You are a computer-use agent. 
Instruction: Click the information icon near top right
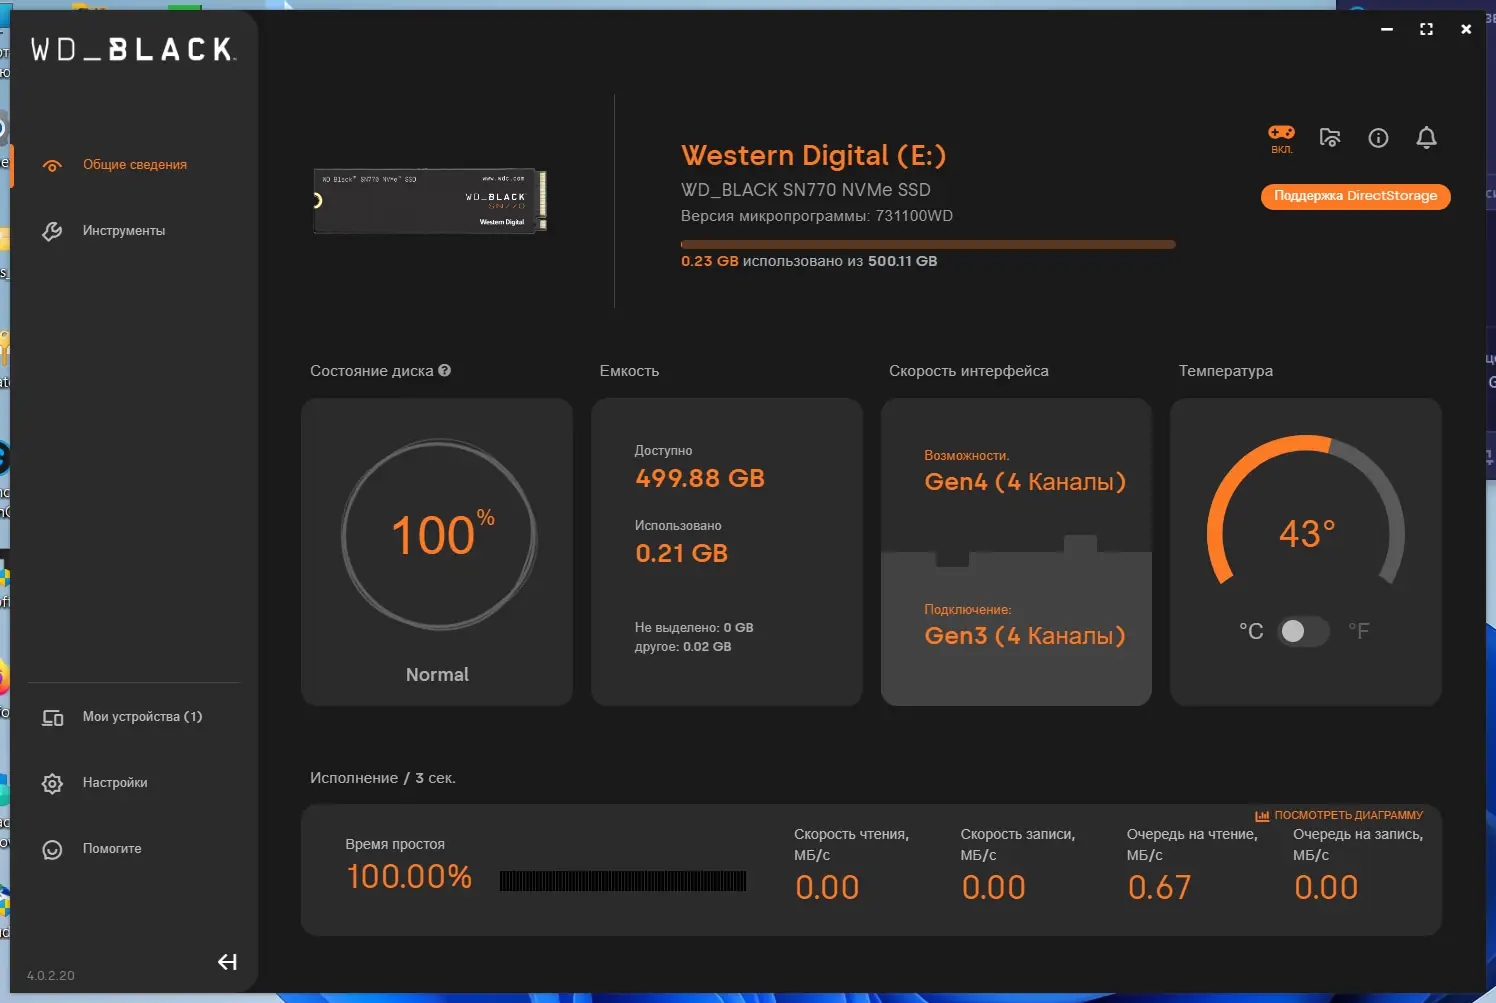[x=1378, y=138]
